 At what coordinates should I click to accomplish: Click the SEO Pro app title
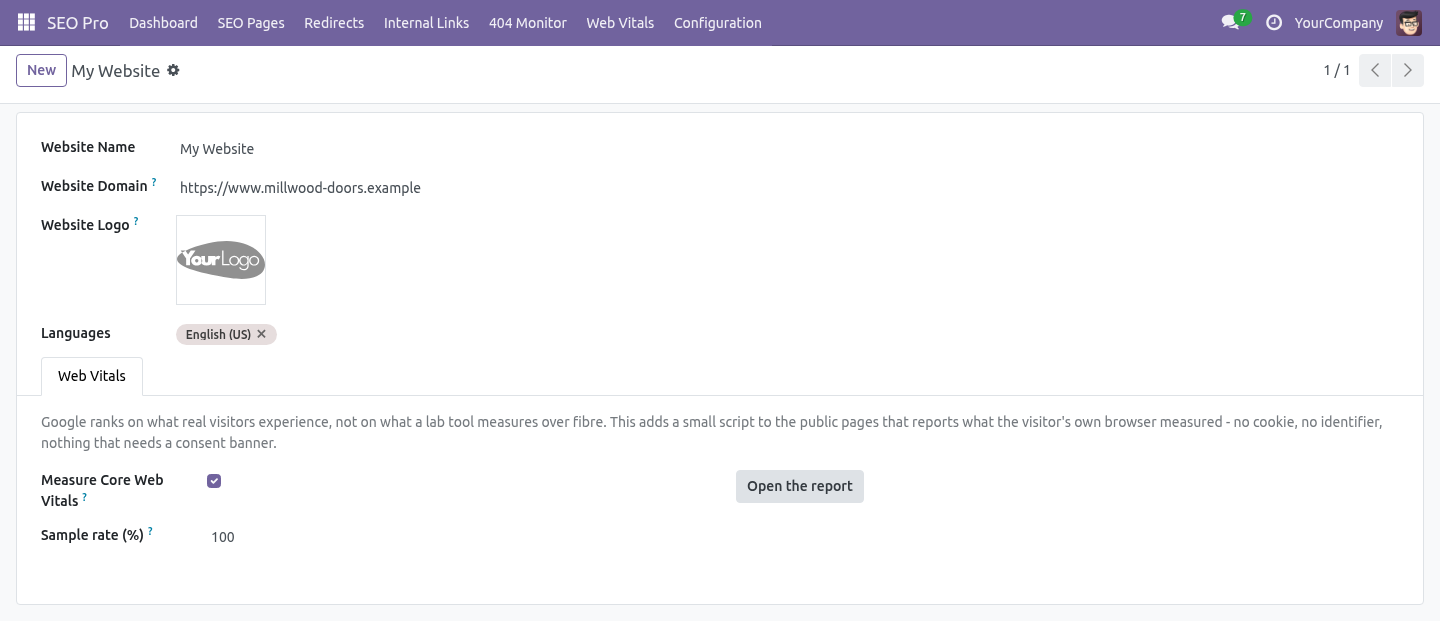(78, 22)
